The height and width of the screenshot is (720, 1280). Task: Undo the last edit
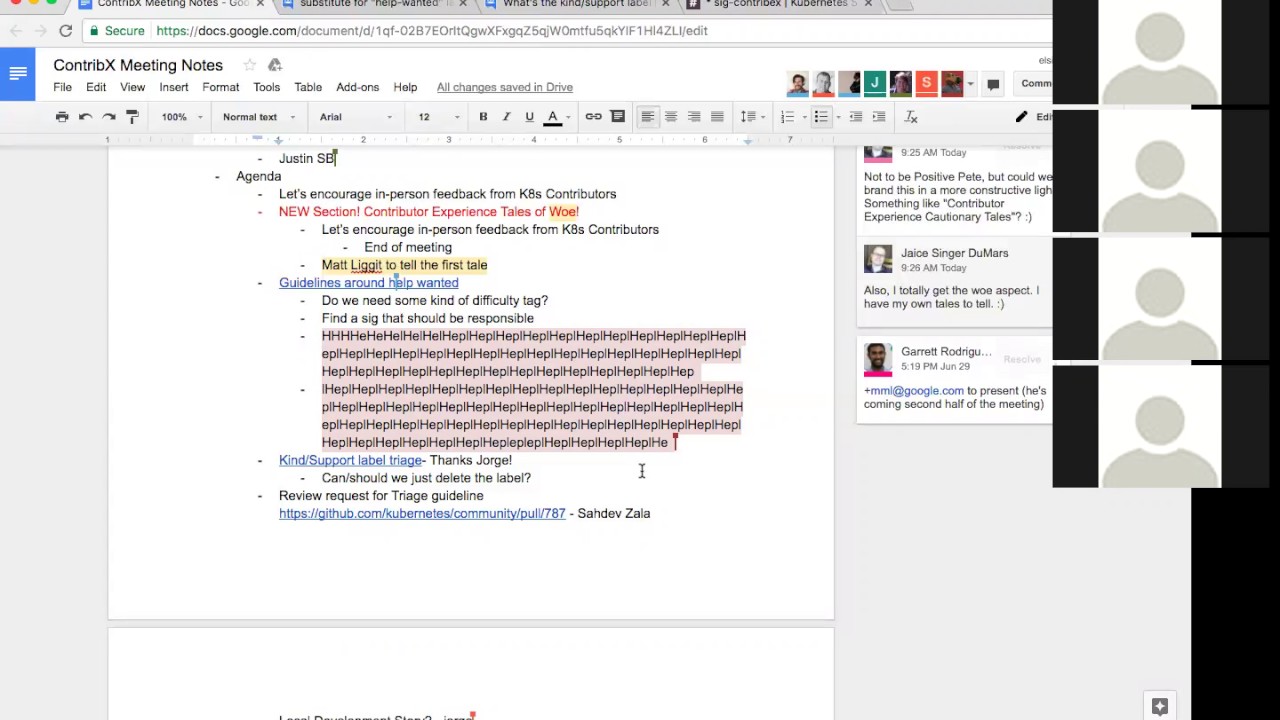coord(85,117)
